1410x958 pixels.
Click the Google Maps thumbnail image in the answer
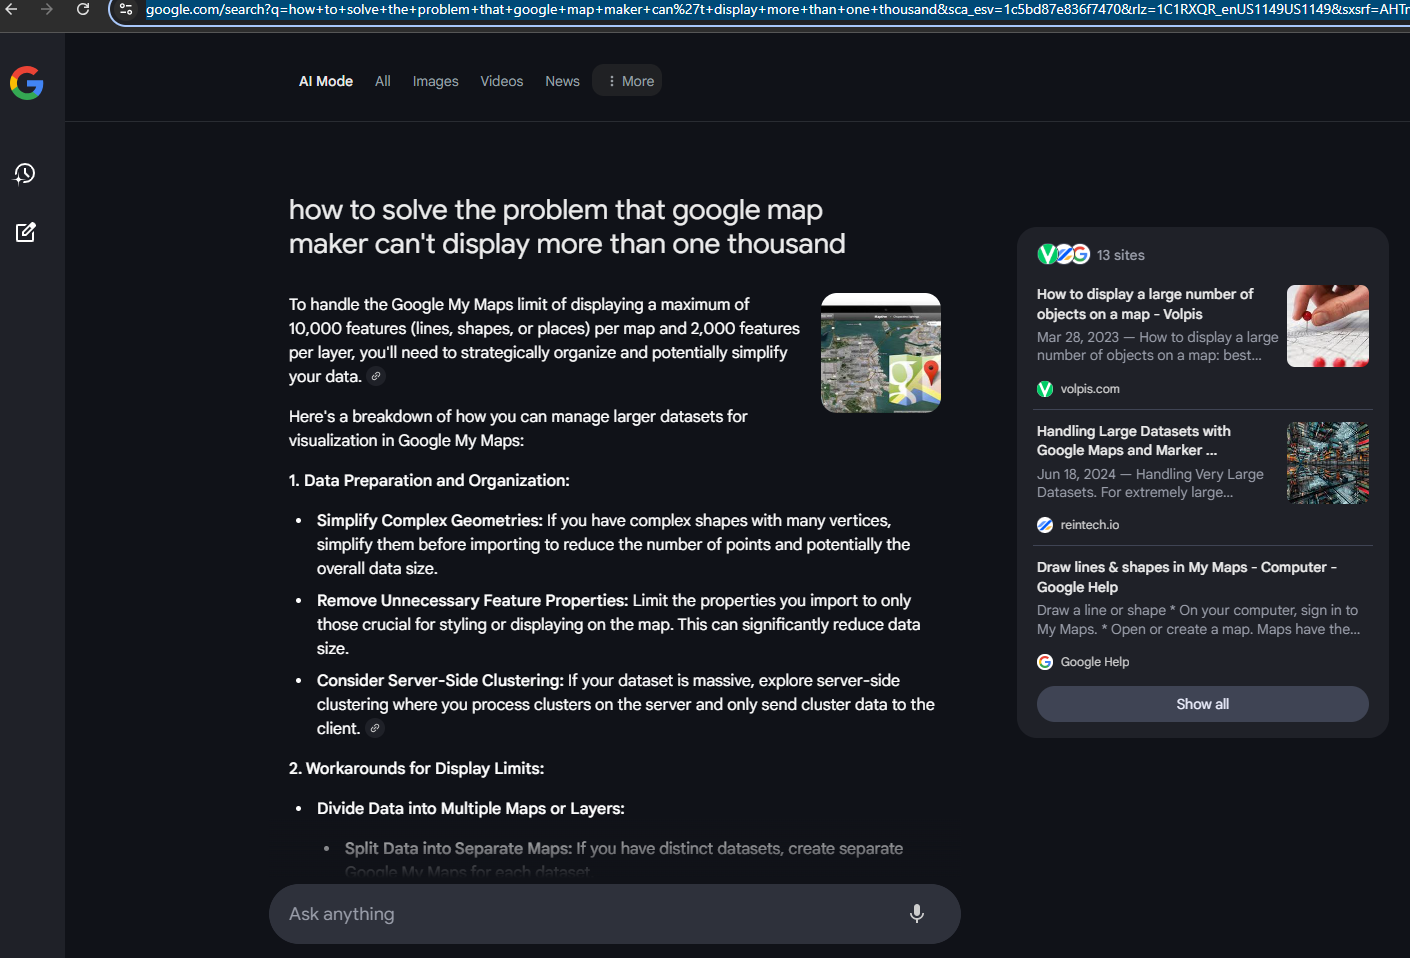881,353
